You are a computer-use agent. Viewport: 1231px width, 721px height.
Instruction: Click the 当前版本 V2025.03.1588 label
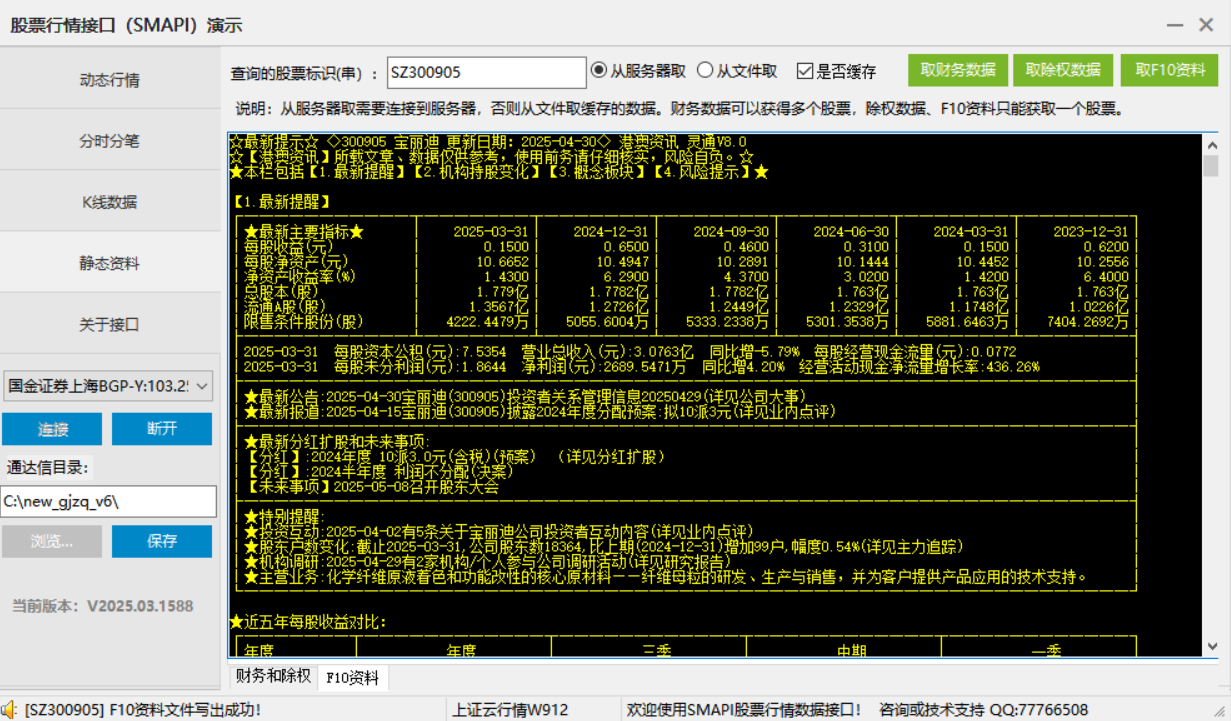point(103,606)
